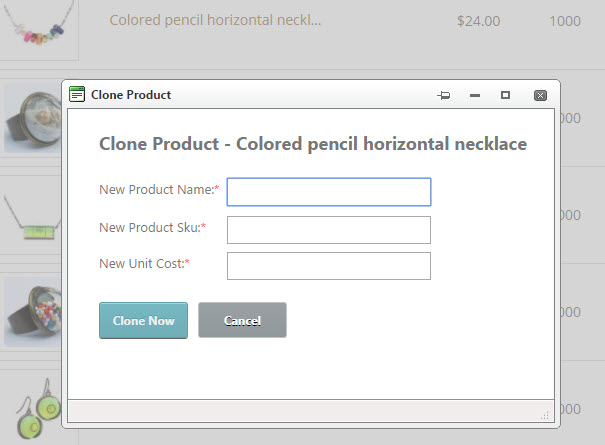Focus the New Product Name field

(329, 192)
